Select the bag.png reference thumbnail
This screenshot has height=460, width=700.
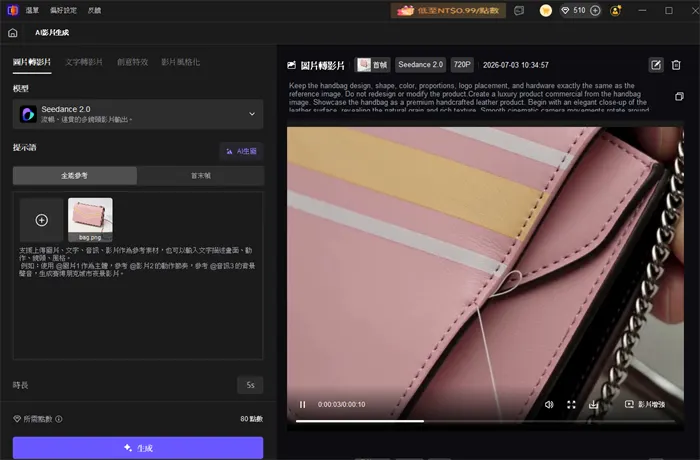click(x=90, y=220)
